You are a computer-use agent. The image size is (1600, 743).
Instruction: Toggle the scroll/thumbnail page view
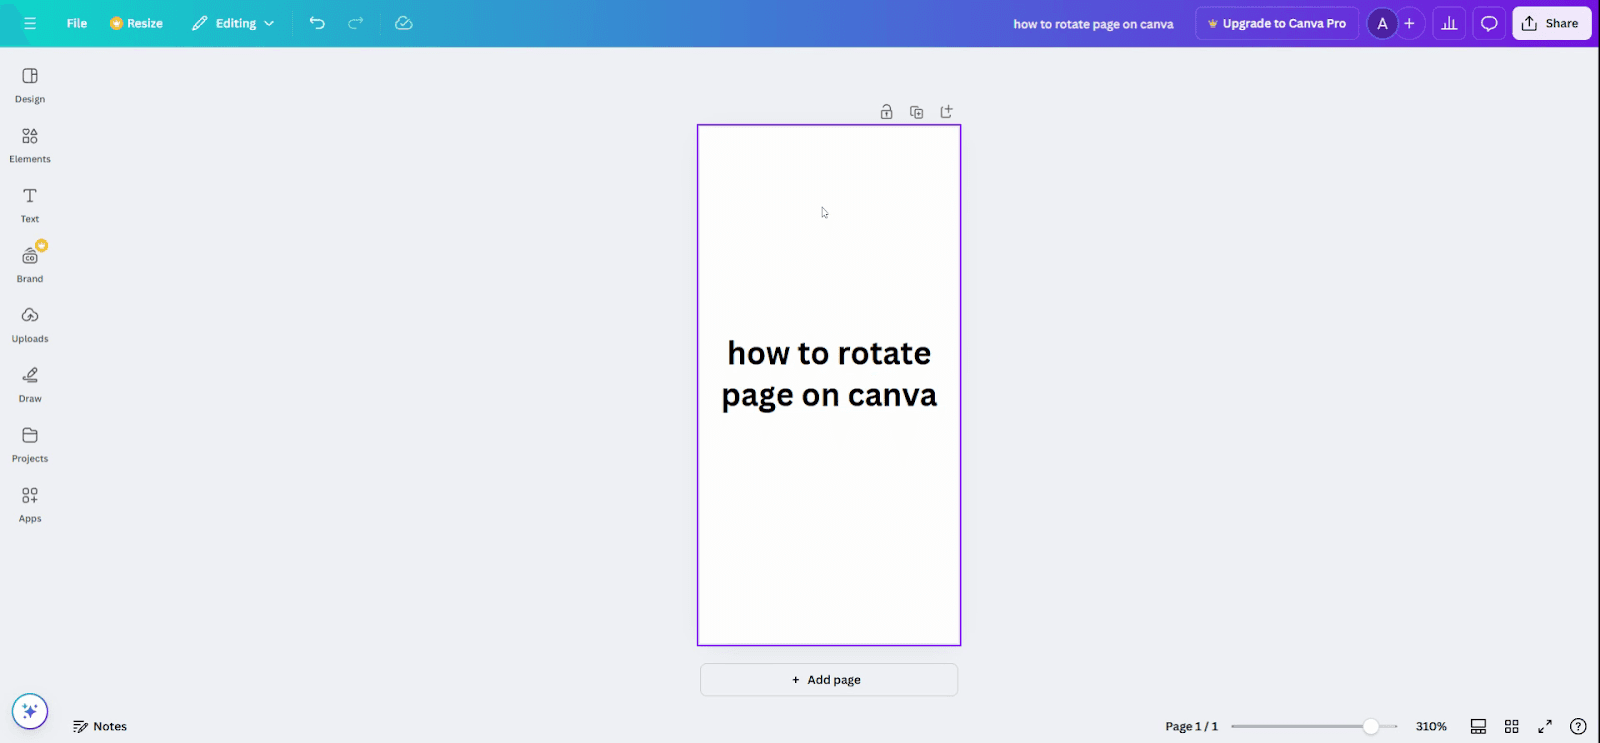pos(1478,727)
